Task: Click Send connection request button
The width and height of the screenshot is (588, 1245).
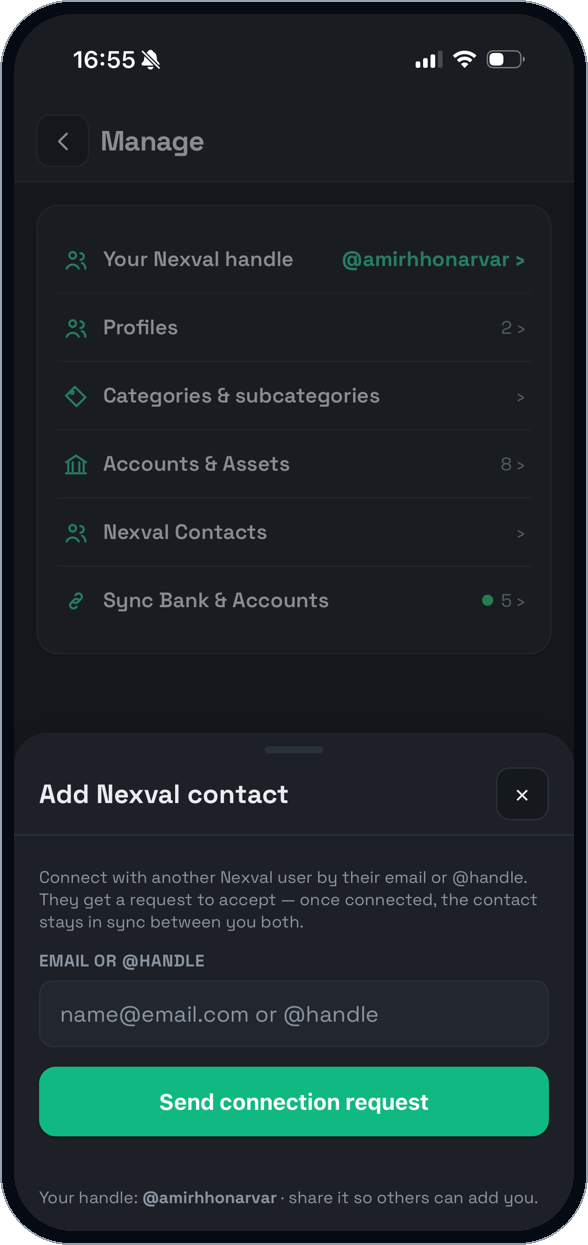Action: coord(294,1102)
